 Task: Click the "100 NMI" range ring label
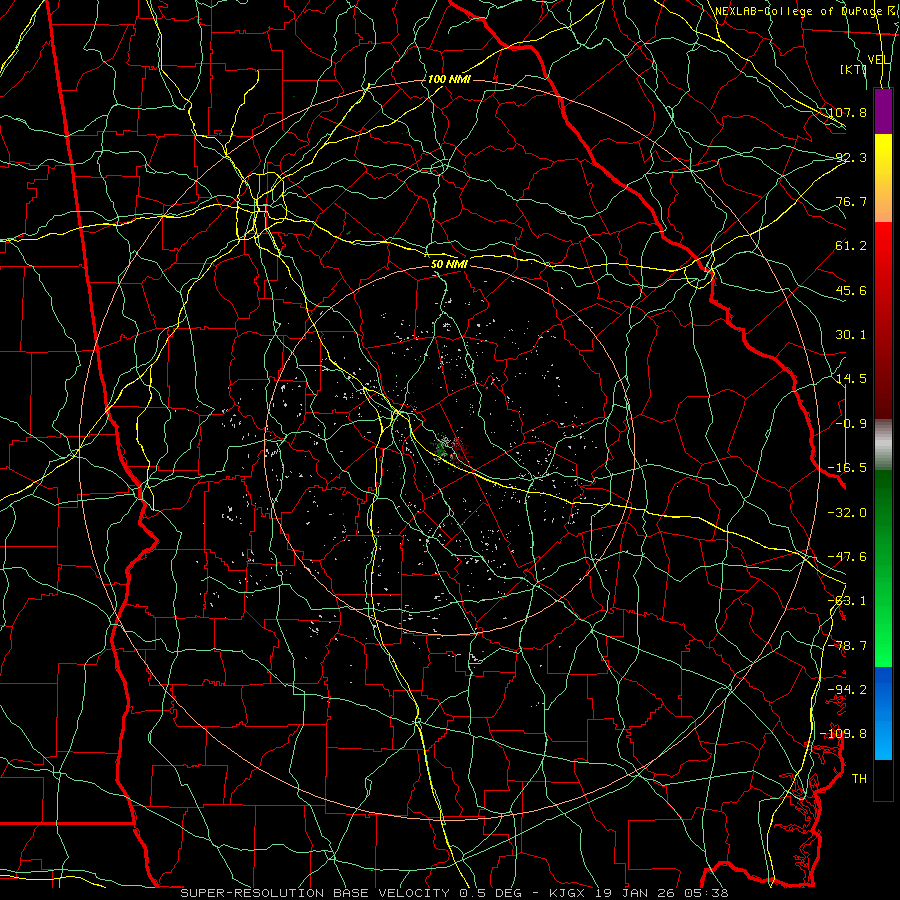click(x=449, y=79)
